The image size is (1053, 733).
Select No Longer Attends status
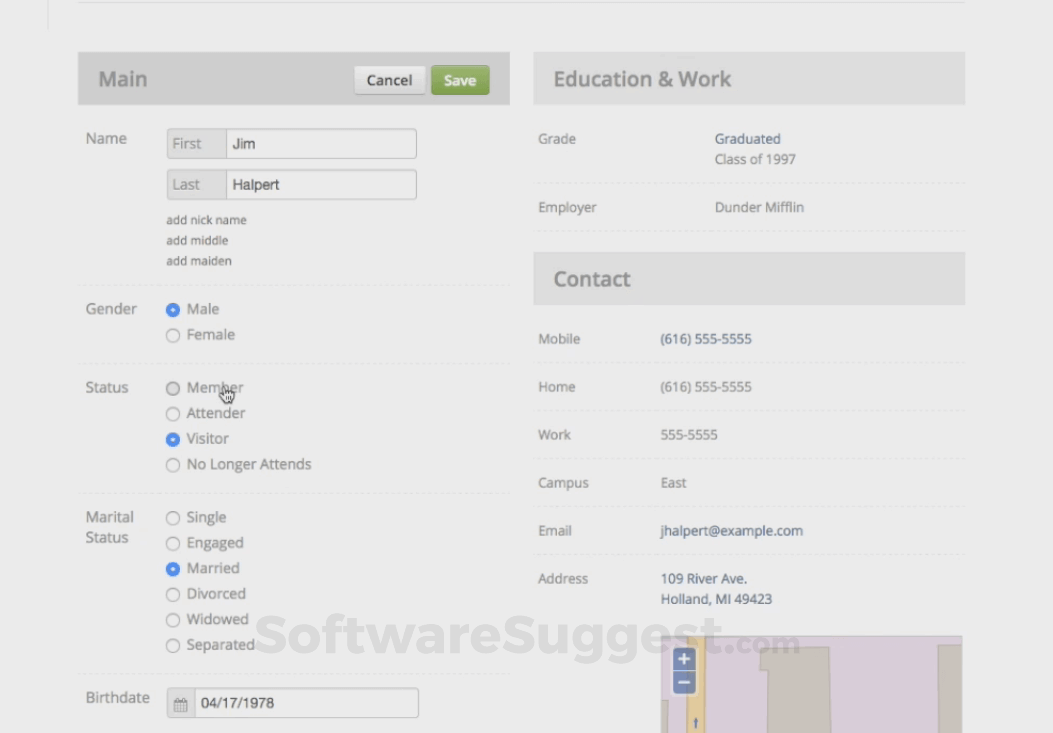click(x=172, y=464)
